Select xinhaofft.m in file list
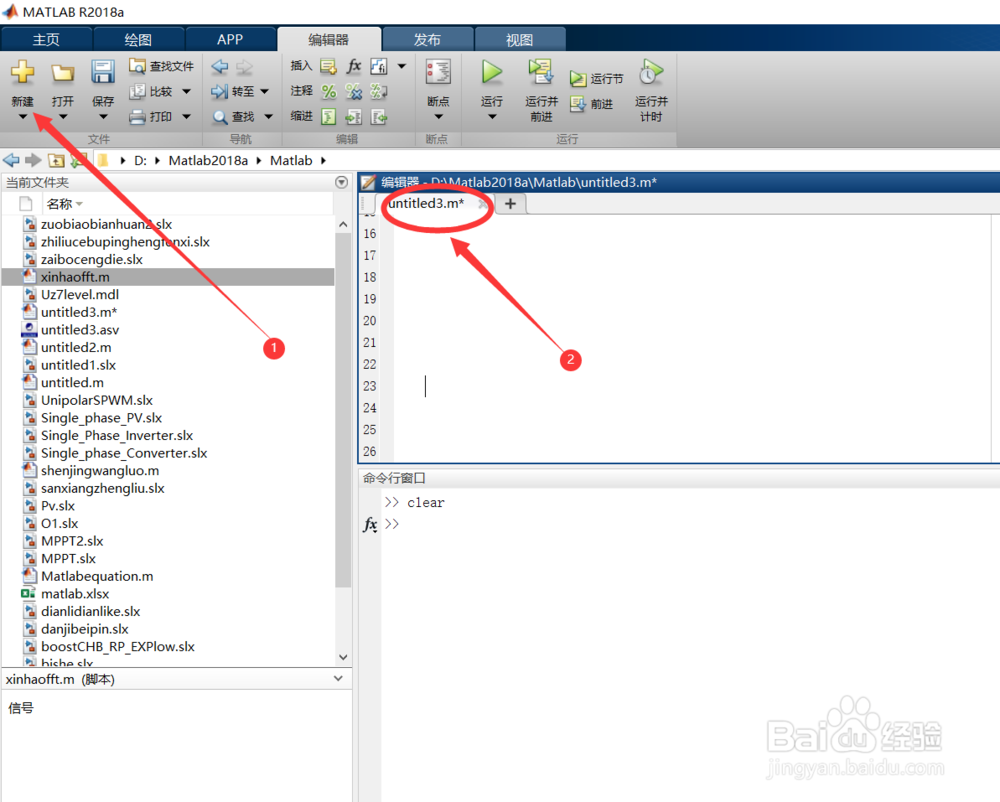This screenshot has height=802, width=1000. pos(168,277)
